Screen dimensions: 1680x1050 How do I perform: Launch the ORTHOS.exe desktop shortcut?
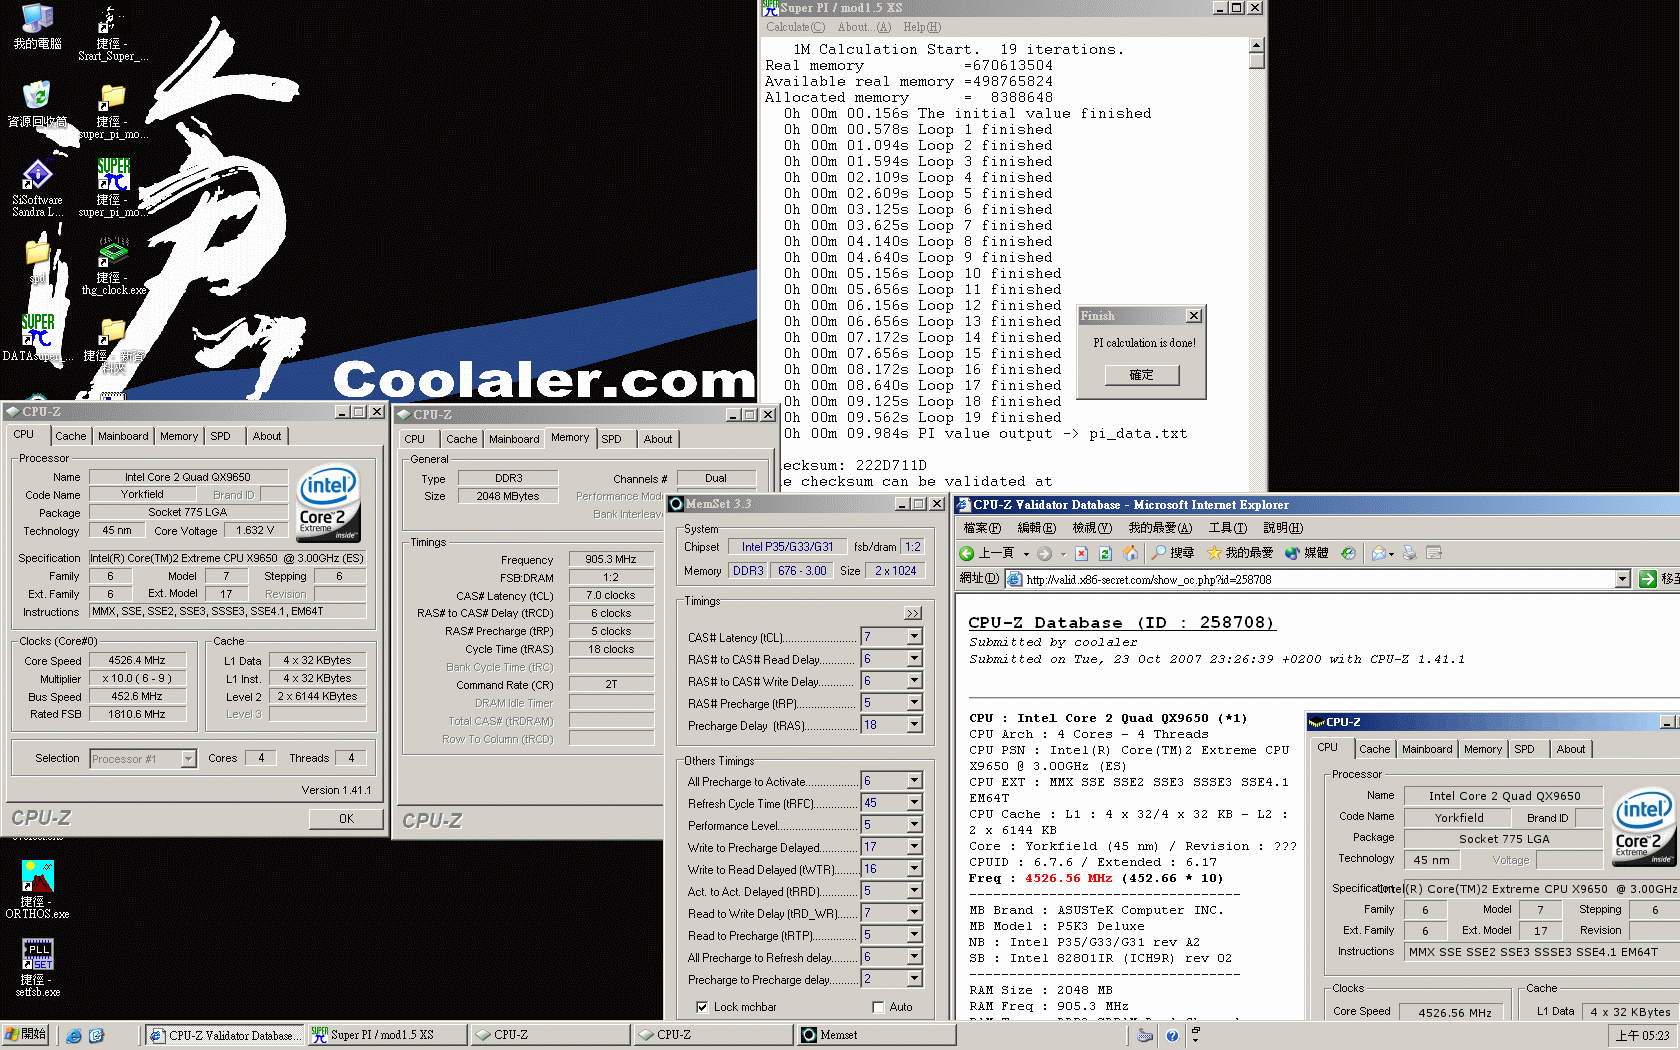pyautogui.click(x=37, y=888)
